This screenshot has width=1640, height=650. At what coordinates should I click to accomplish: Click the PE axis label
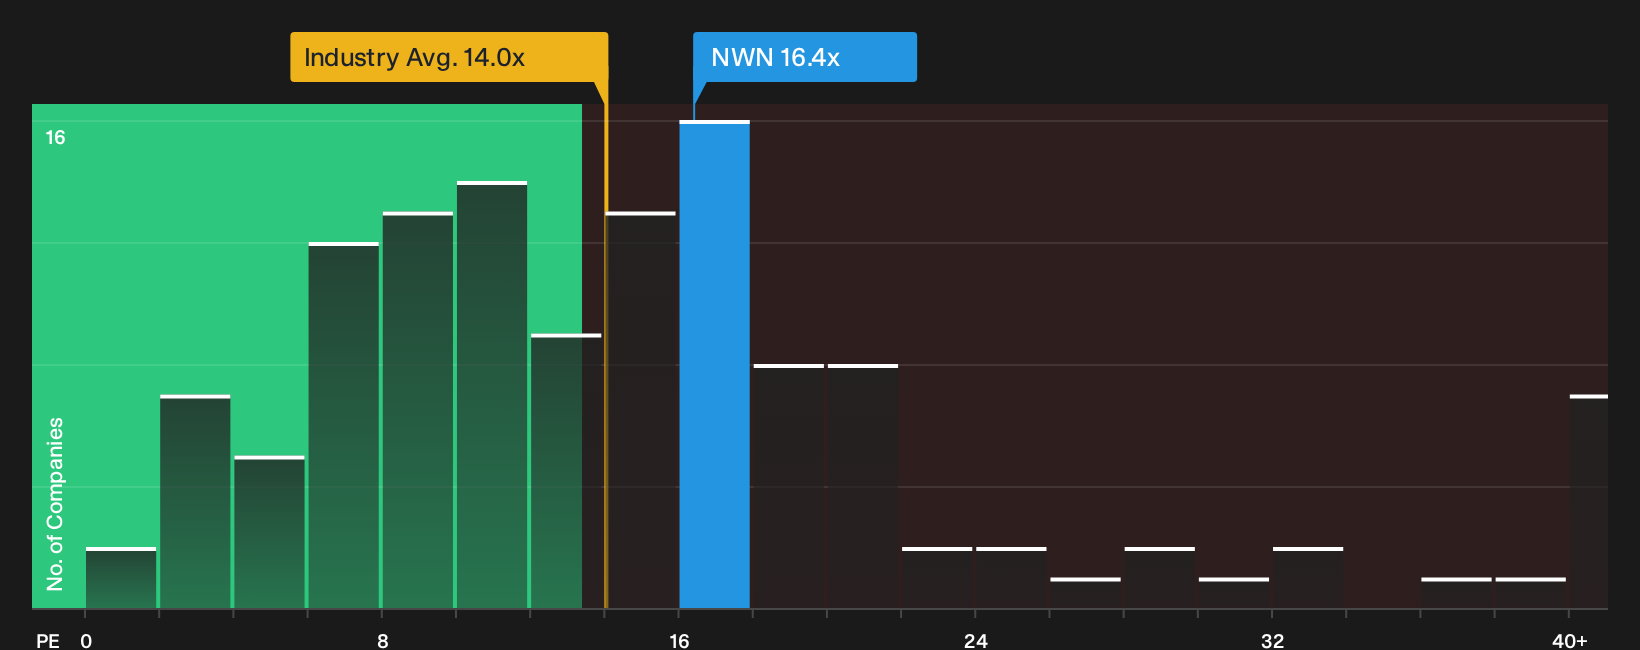[x=48, y=640]
